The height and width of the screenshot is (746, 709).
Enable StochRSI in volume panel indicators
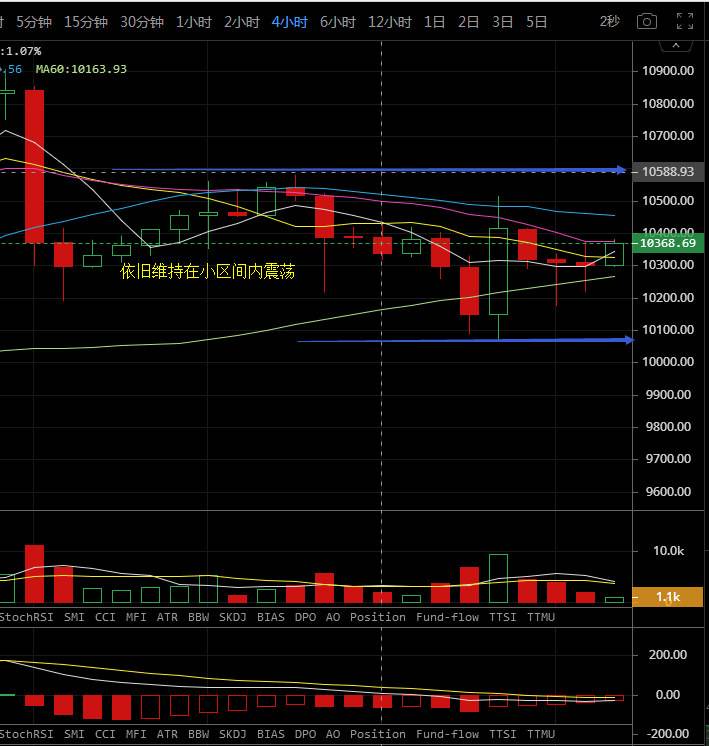point(27,617)
